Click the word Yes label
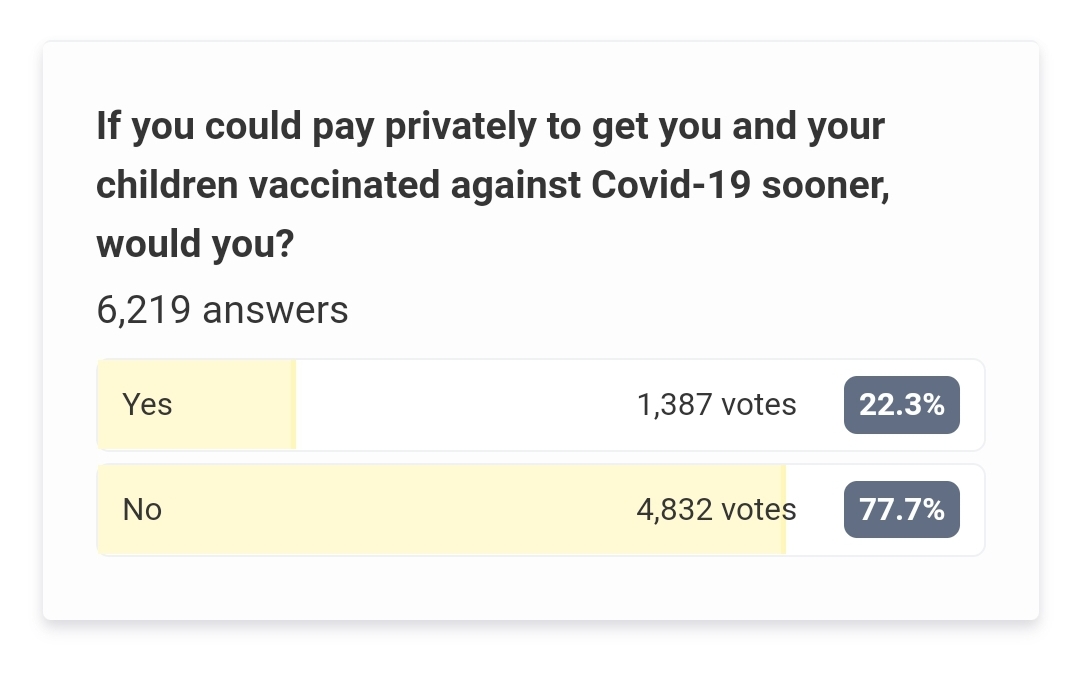The width and height of the screenshot is (1080, 677). click(x=147, y=405)
